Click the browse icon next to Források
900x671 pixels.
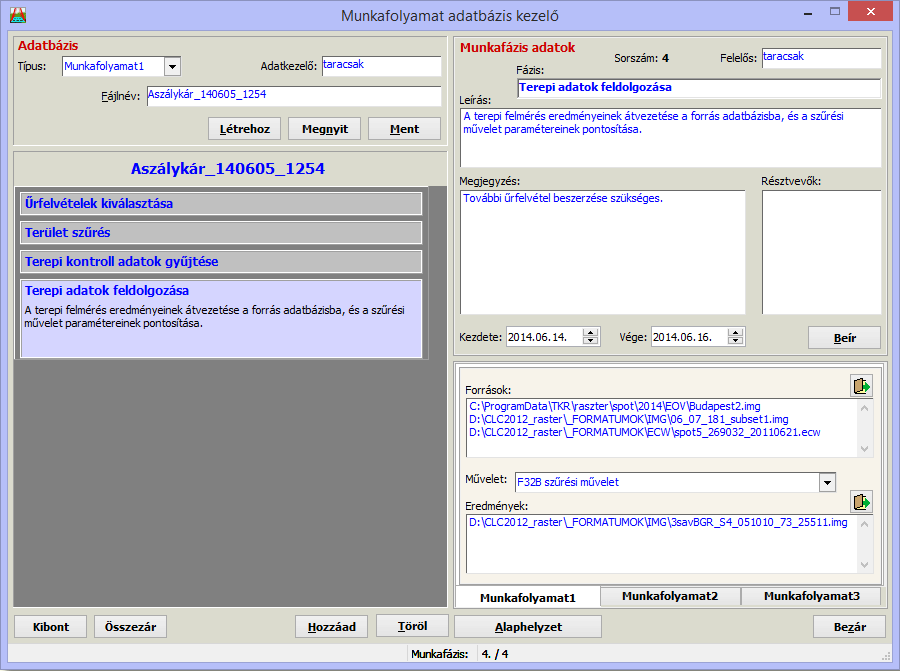(x=861, y=385)
